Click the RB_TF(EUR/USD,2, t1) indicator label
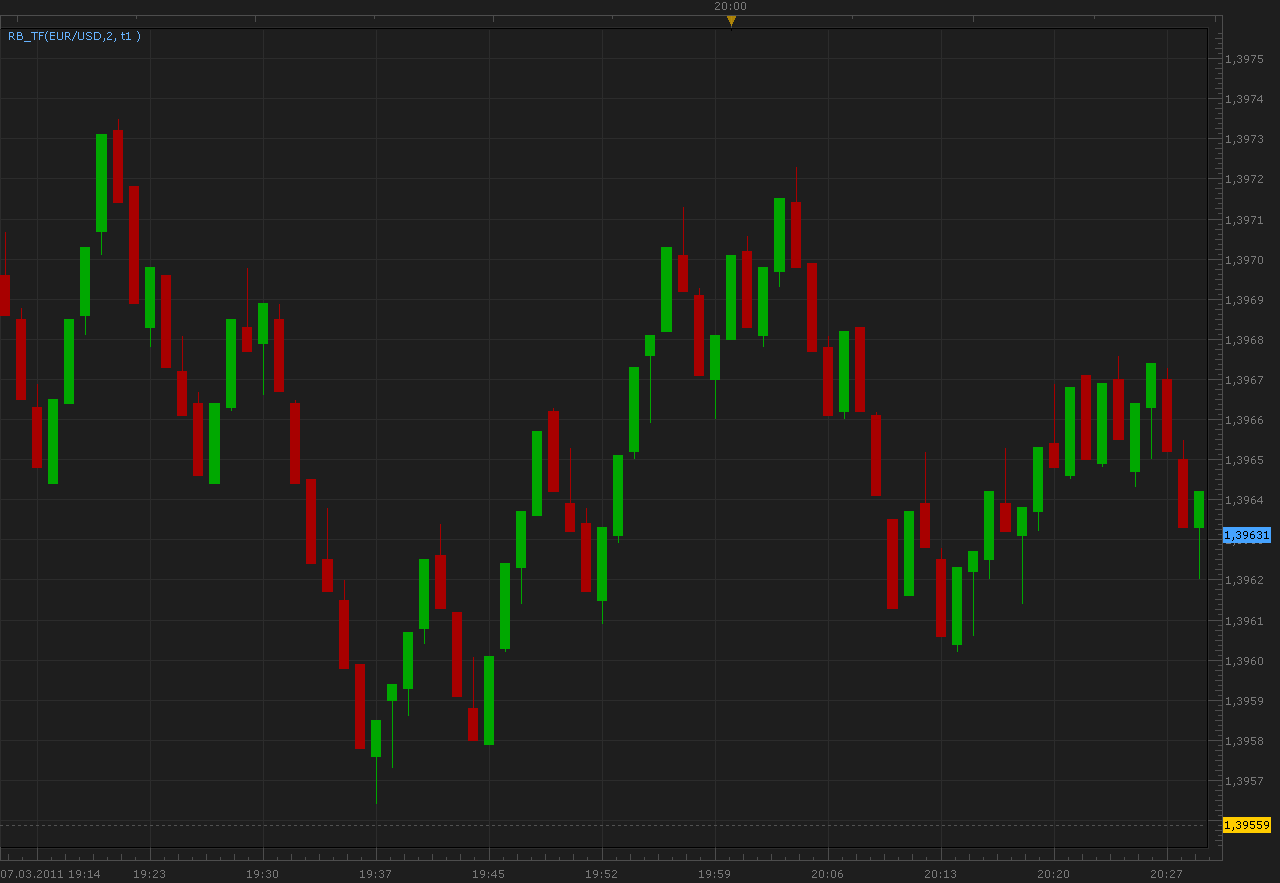The image size is (1280, 883). (x=74, y=36)
